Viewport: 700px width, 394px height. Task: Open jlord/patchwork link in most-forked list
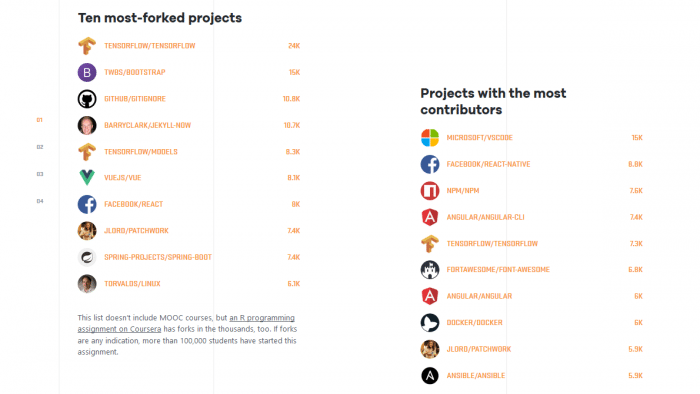point(136,231)
